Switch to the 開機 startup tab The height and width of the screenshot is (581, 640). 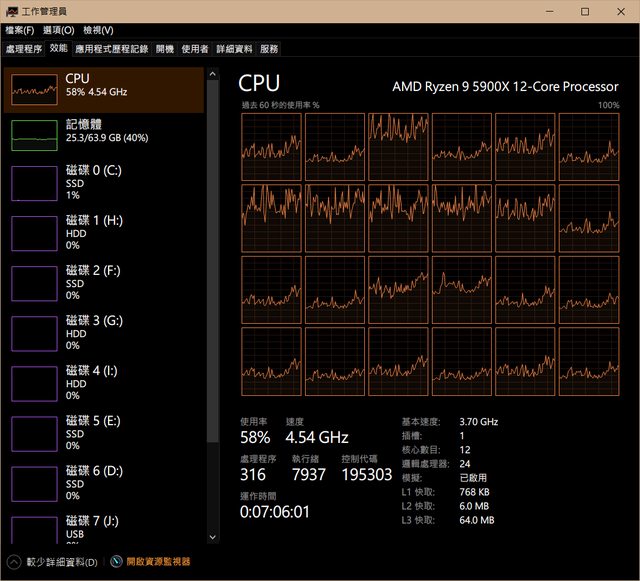165,48
